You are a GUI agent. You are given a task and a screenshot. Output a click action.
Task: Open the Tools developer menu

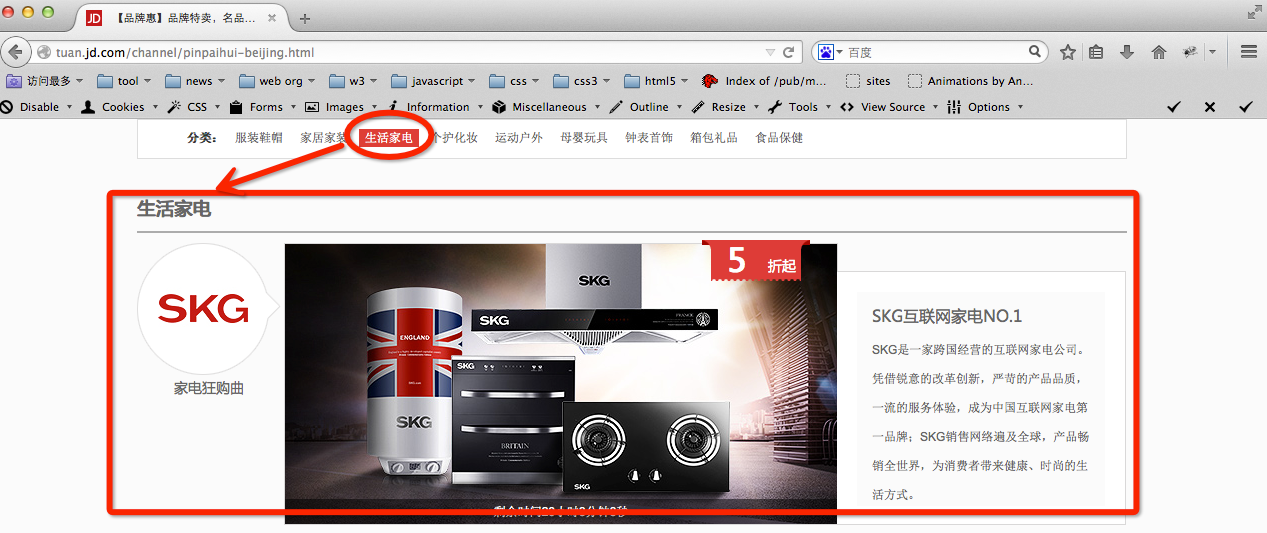coord(798,107)
